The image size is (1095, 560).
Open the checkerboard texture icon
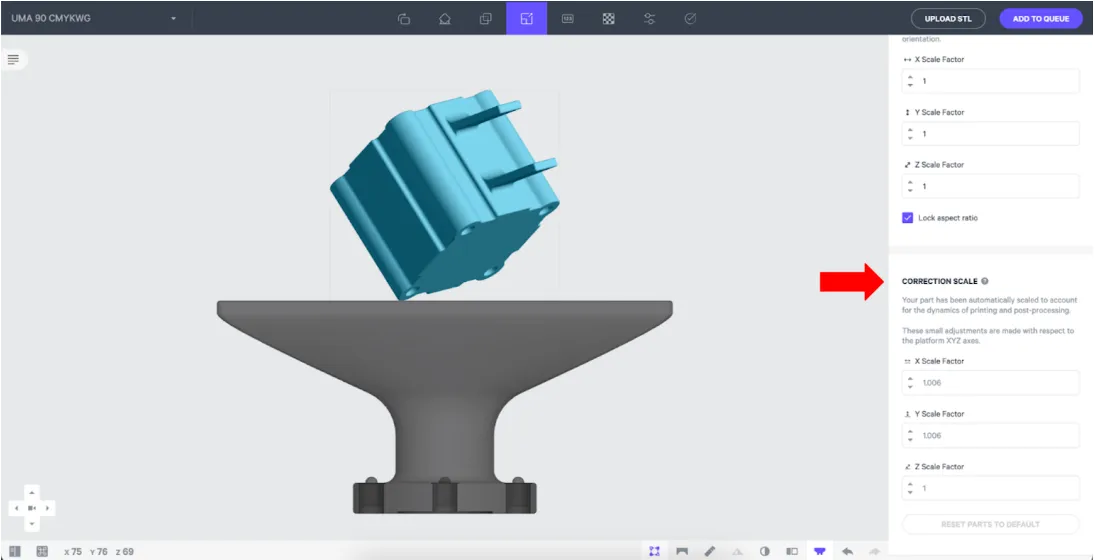click(x=609, y=19)
